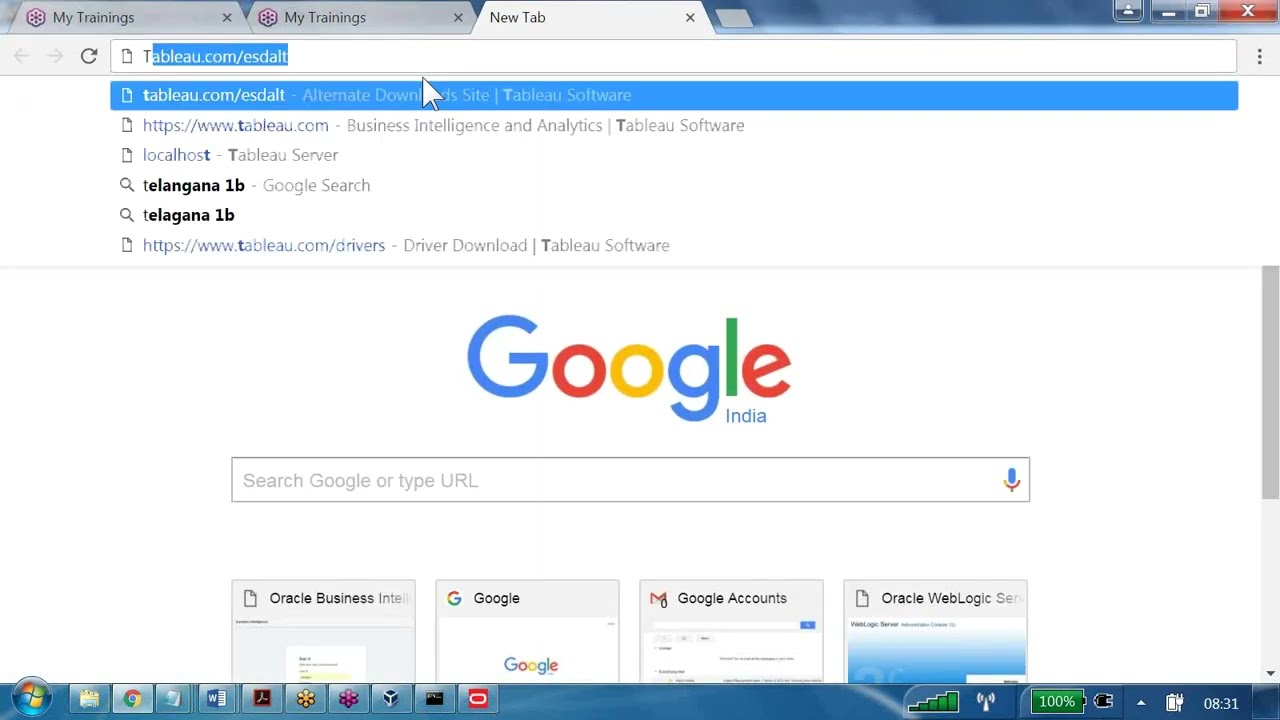1280x720 pixels.
Task: Open the Oracle Business Intelligence thumbnail
Action: tap(323, 632)
